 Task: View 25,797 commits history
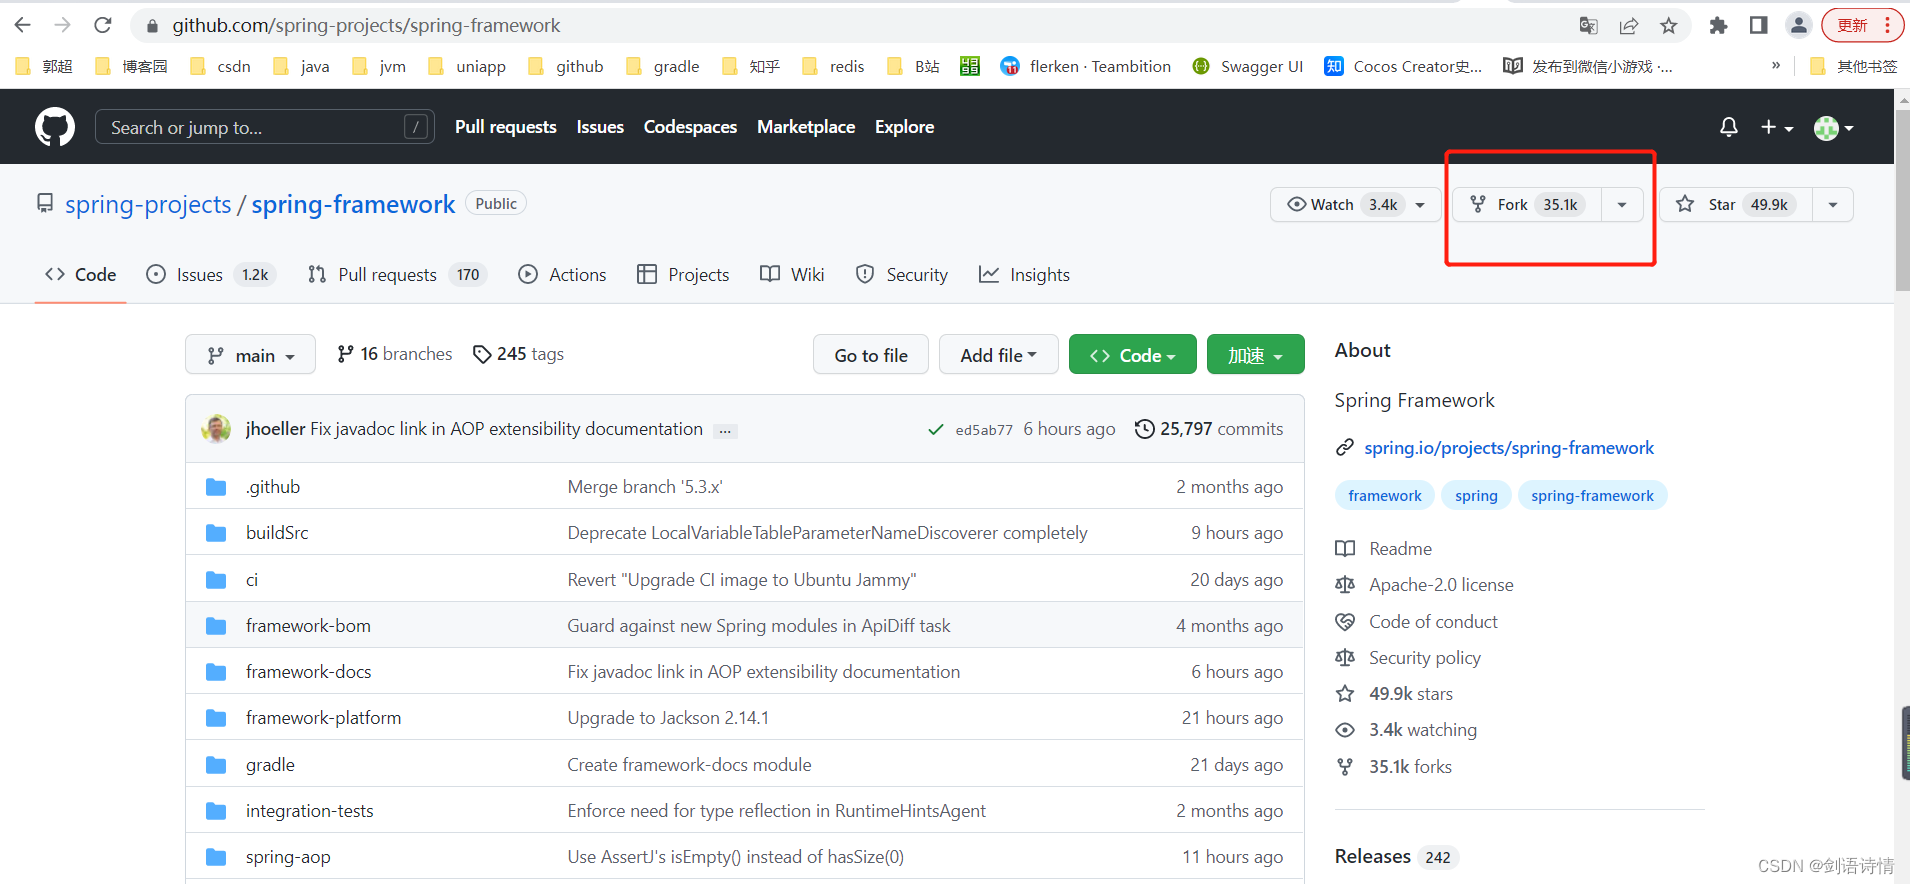coord(1209,429)
